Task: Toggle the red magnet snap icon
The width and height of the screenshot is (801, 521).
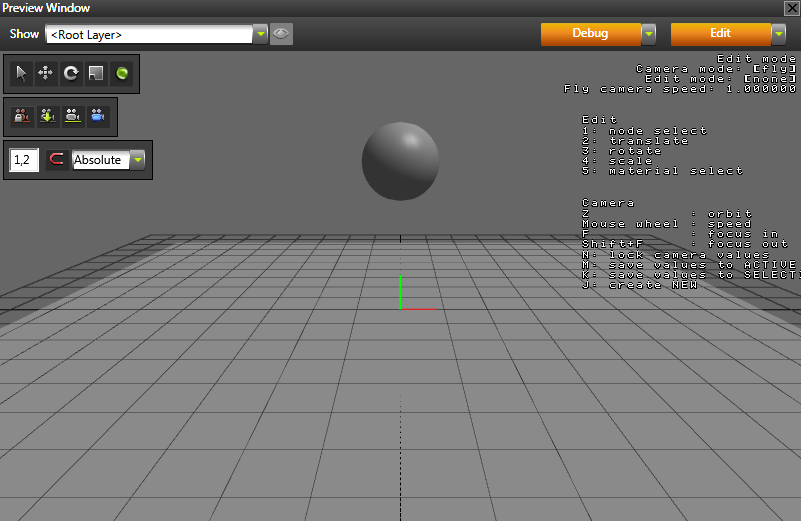Action: coord(57,159)
